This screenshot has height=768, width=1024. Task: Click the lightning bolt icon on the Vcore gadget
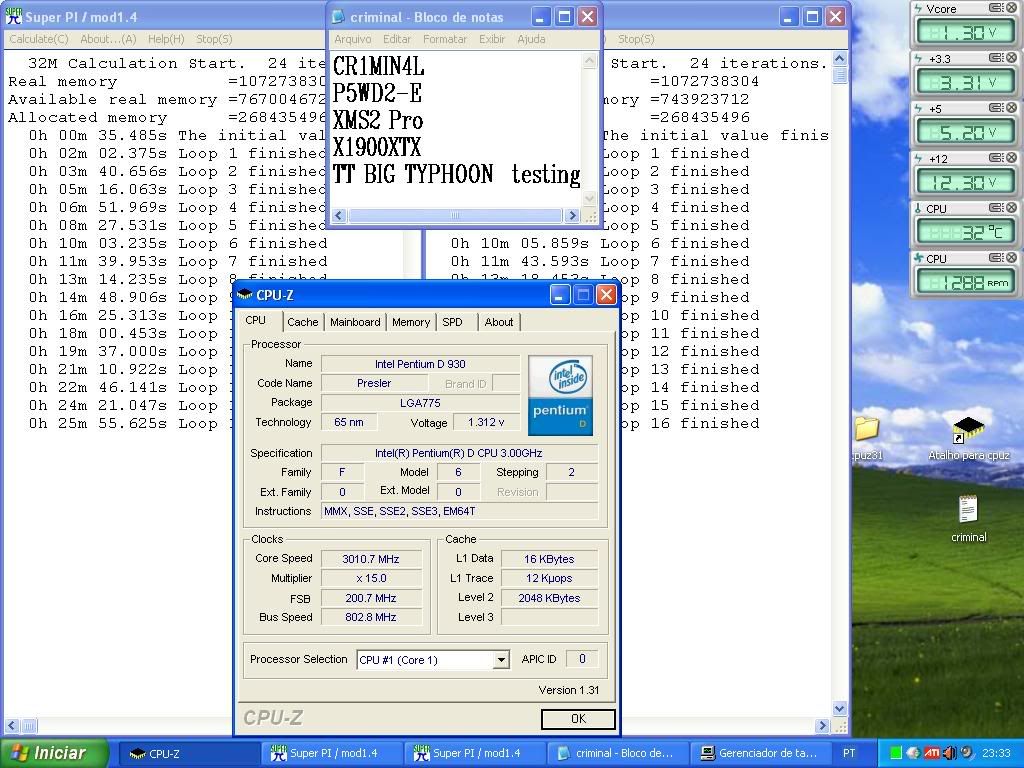(918, 8)
